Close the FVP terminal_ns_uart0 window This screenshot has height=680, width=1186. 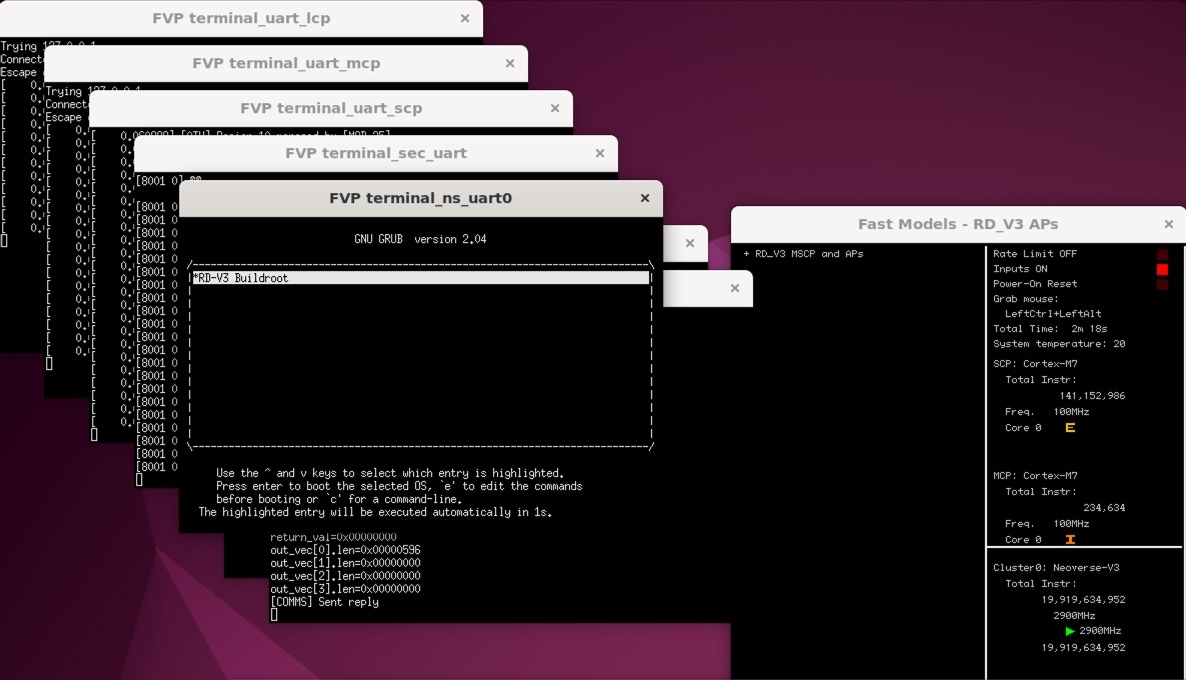coord(645,198)
